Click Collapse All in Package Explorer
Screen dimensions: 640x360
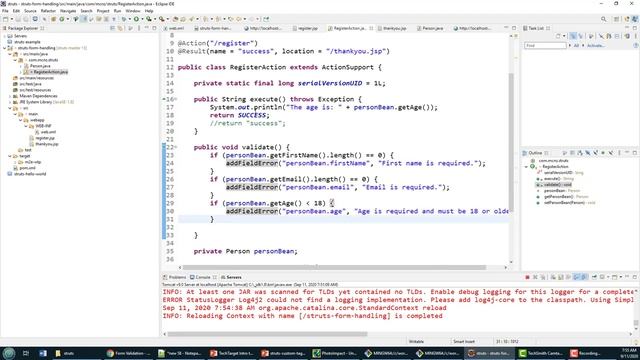113,28
